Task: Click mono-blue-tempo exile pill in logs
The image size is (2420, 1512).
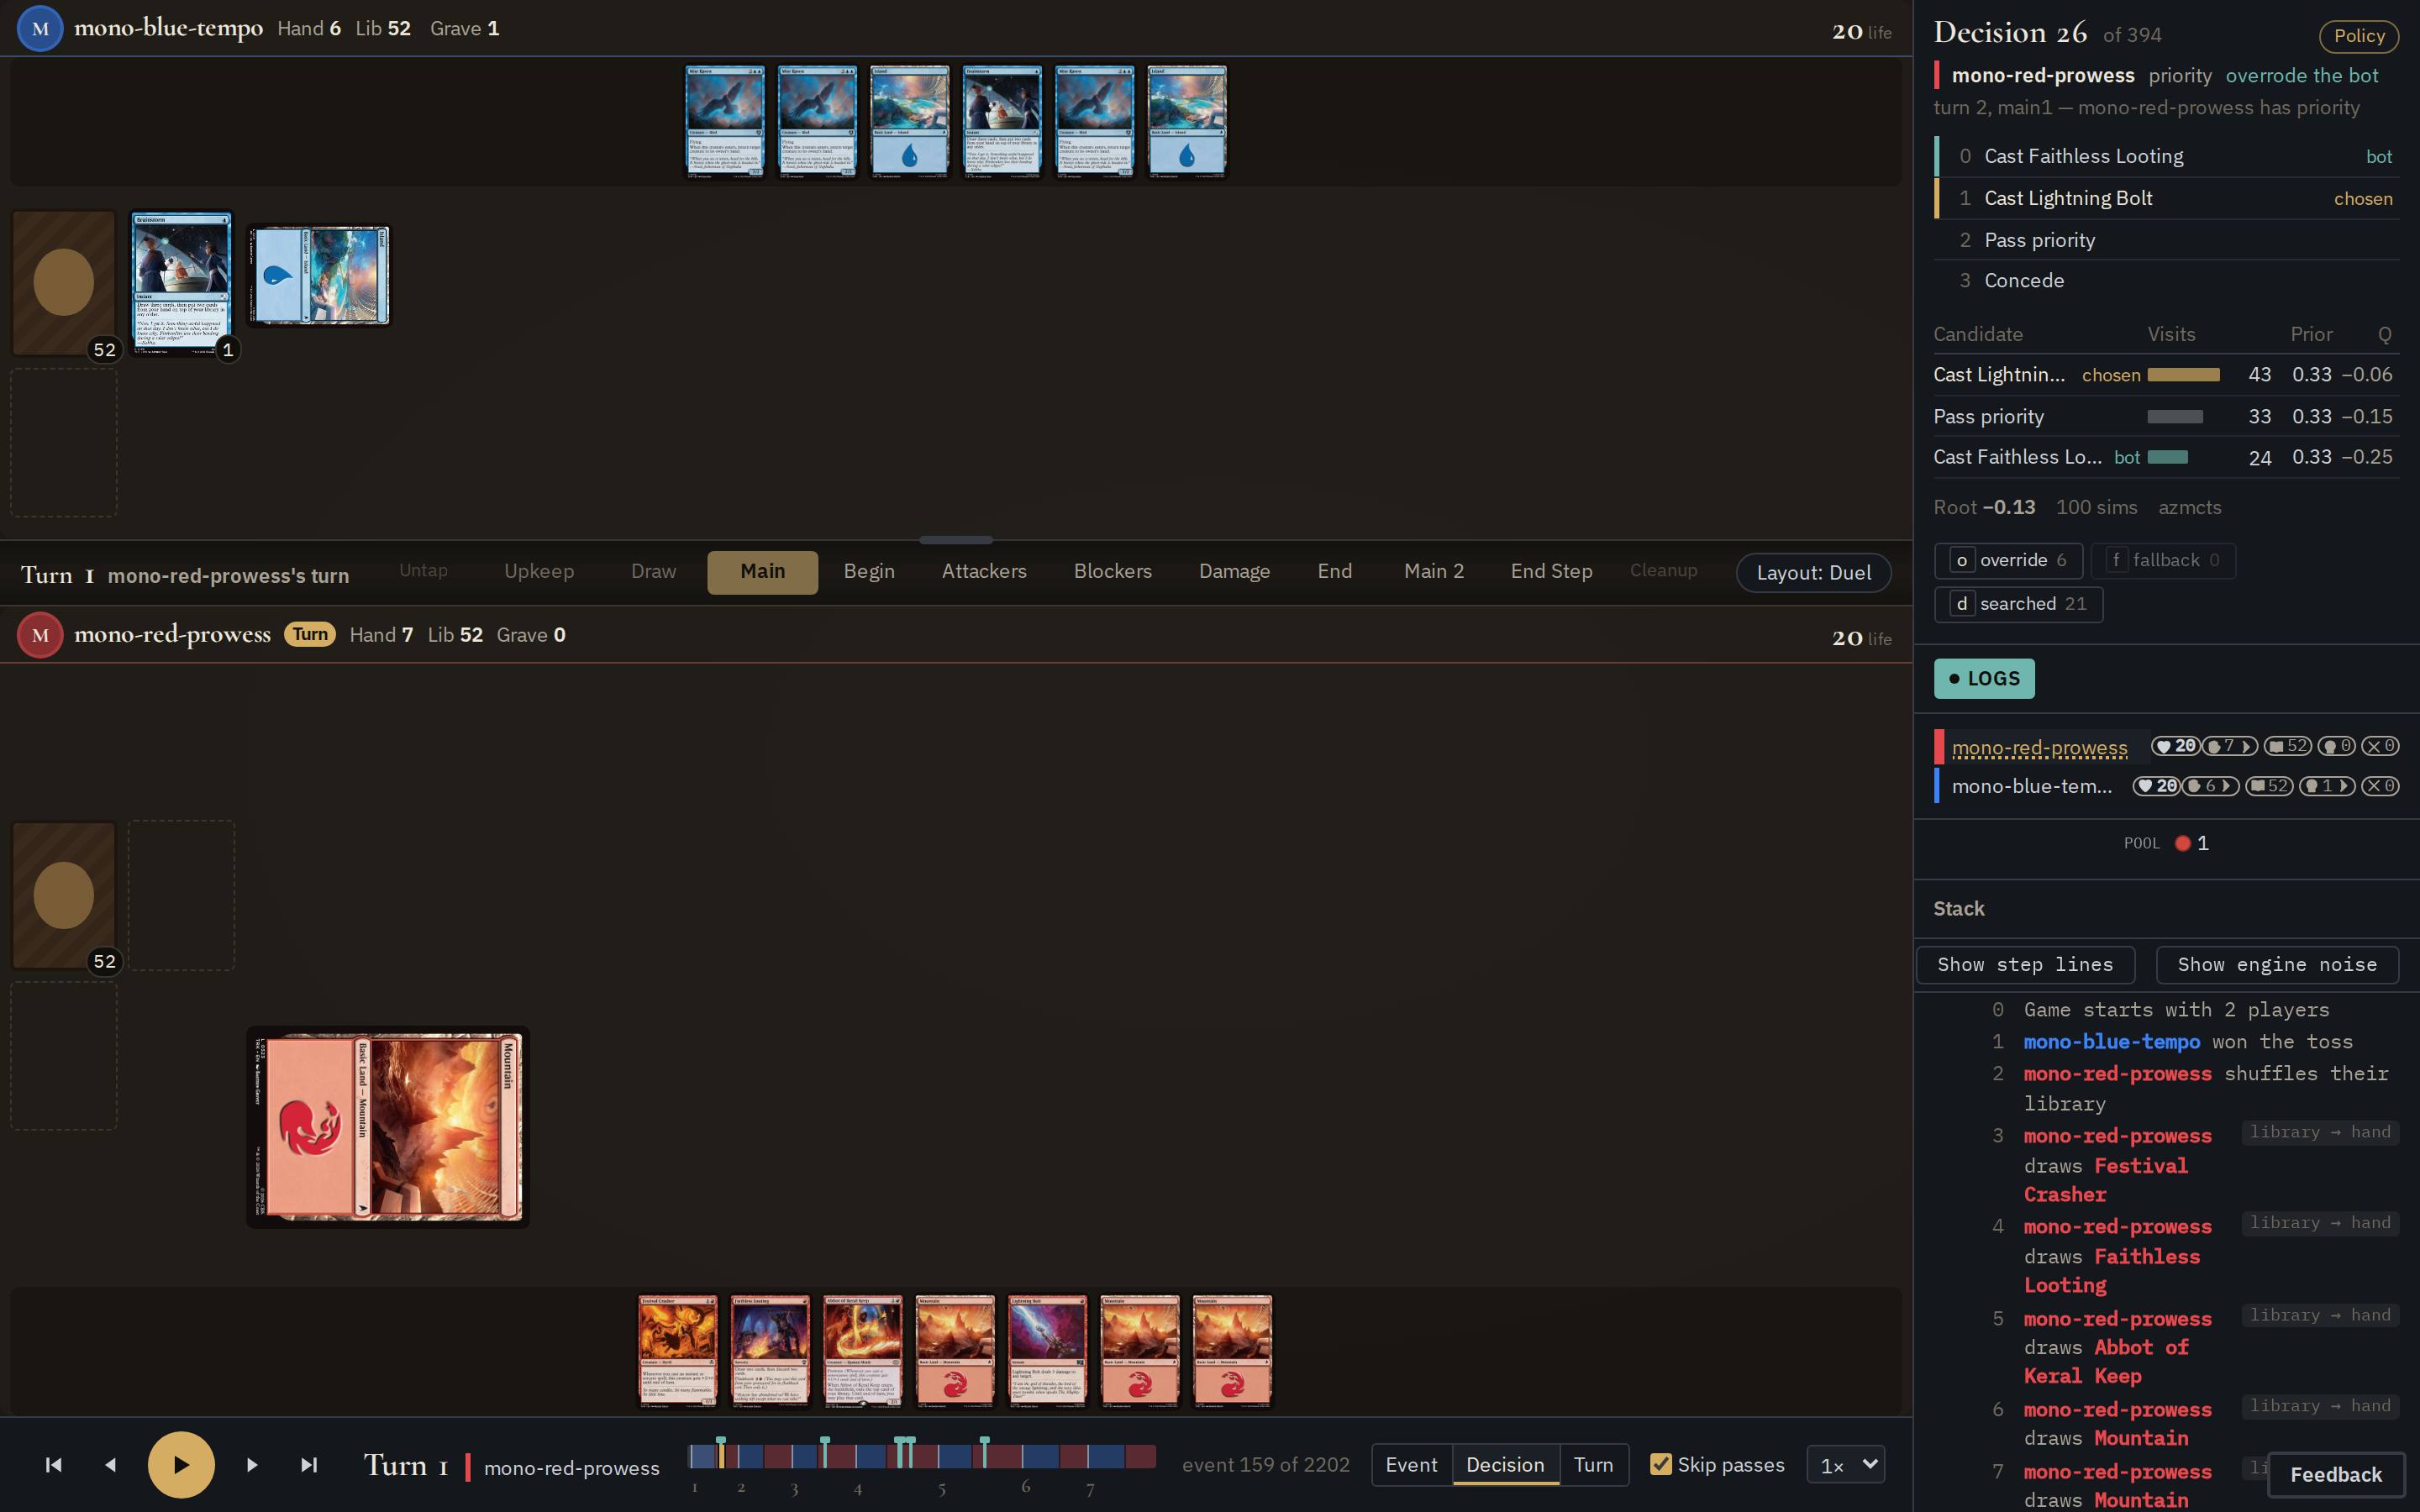Action: click(x=2380, y=786)
